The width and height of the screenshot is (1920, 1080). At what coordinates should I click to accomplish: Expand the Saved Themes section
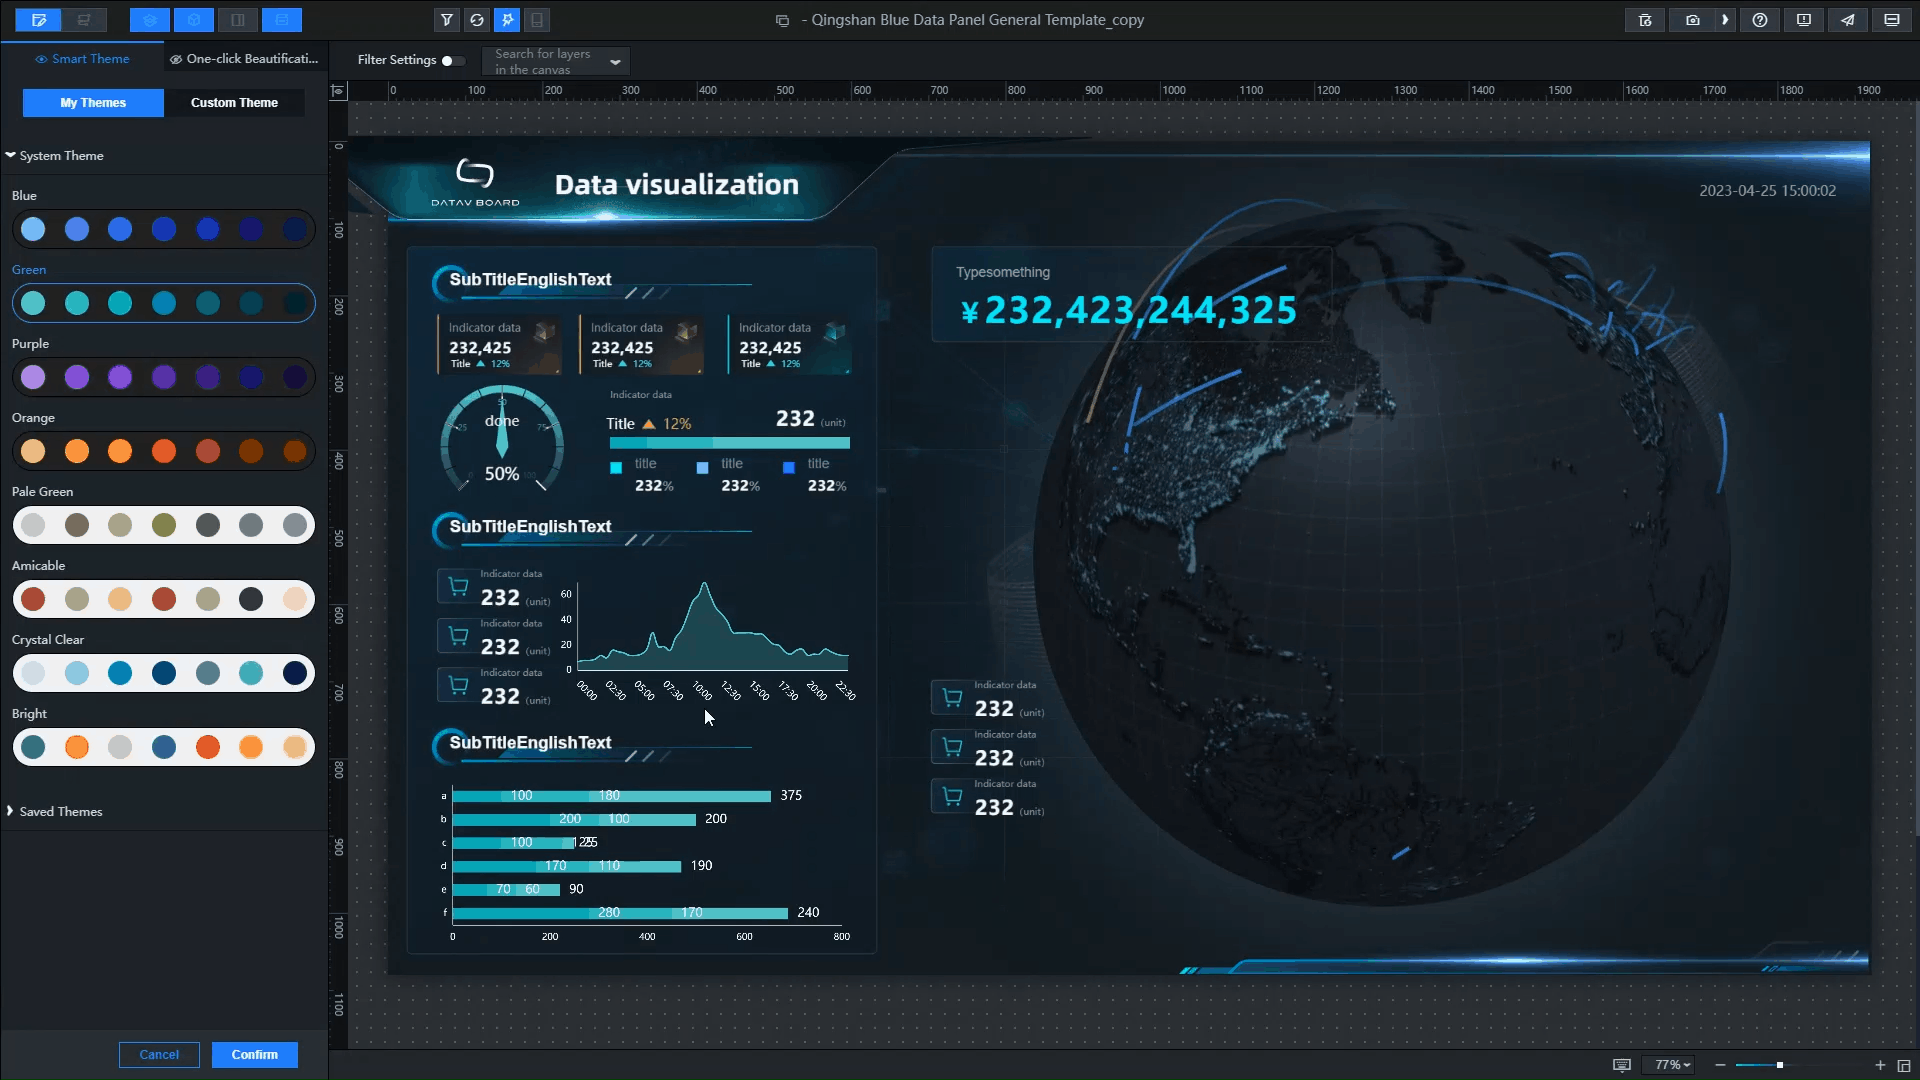point(60,811)
